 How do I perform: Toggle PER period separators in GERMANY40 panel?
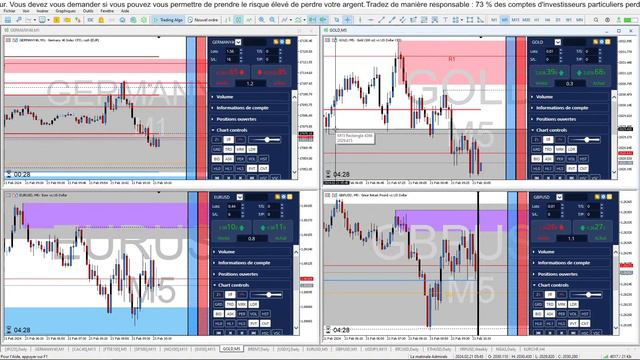coord(240,159)
